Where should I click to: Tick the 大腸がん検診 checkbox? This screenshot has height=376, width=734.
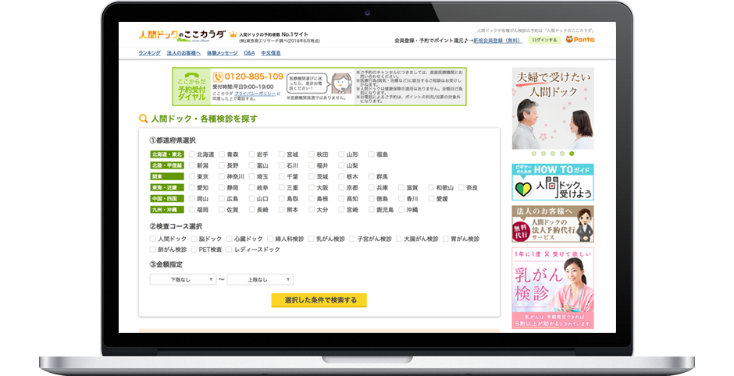click(x=399, y=239)
